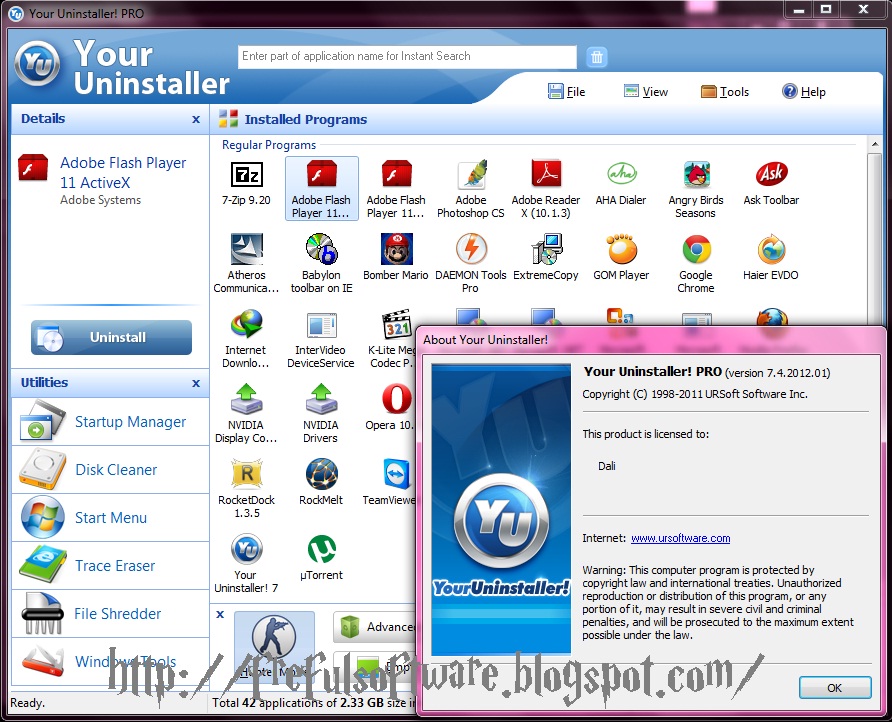This screenshot has height=722, width=892.
Task: Click the scrollbar up arrow
Action: point(875,145)
